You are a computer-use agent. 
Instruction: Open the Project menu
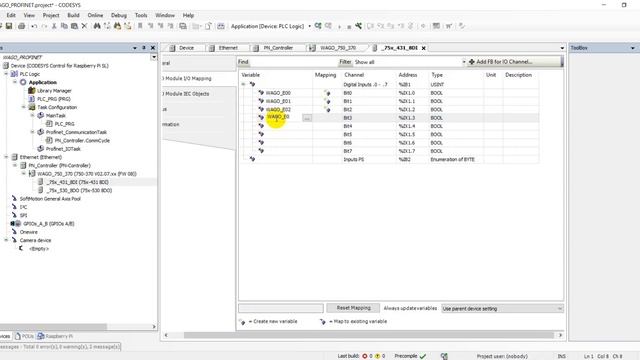[x=51, y=15]
